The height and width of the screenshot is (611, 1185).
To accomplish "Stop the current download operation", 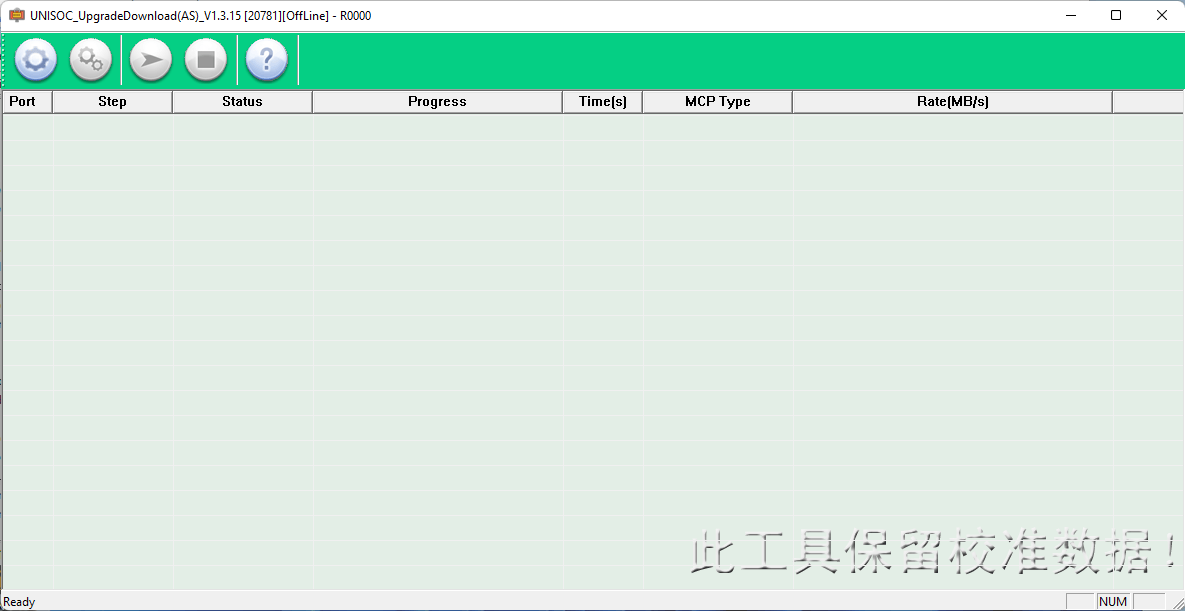I will pyautogui.click(x=206, y=60).
